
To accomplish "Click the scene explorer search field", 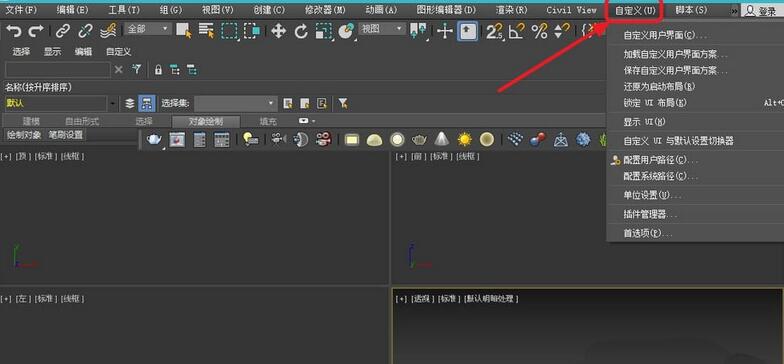I will point(58,70).
